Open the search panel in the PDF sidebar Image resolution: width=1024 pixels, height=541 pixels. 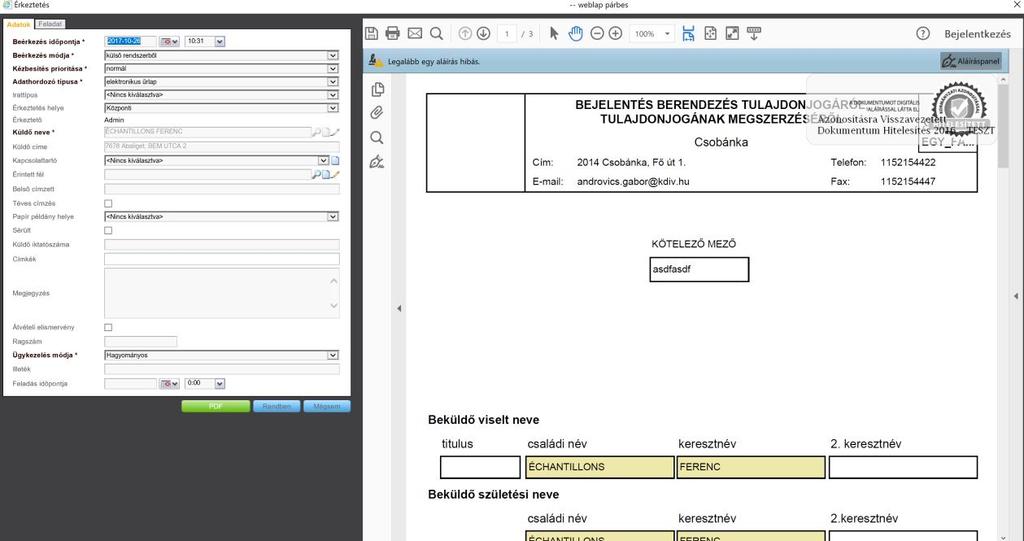tap(377, 137)
